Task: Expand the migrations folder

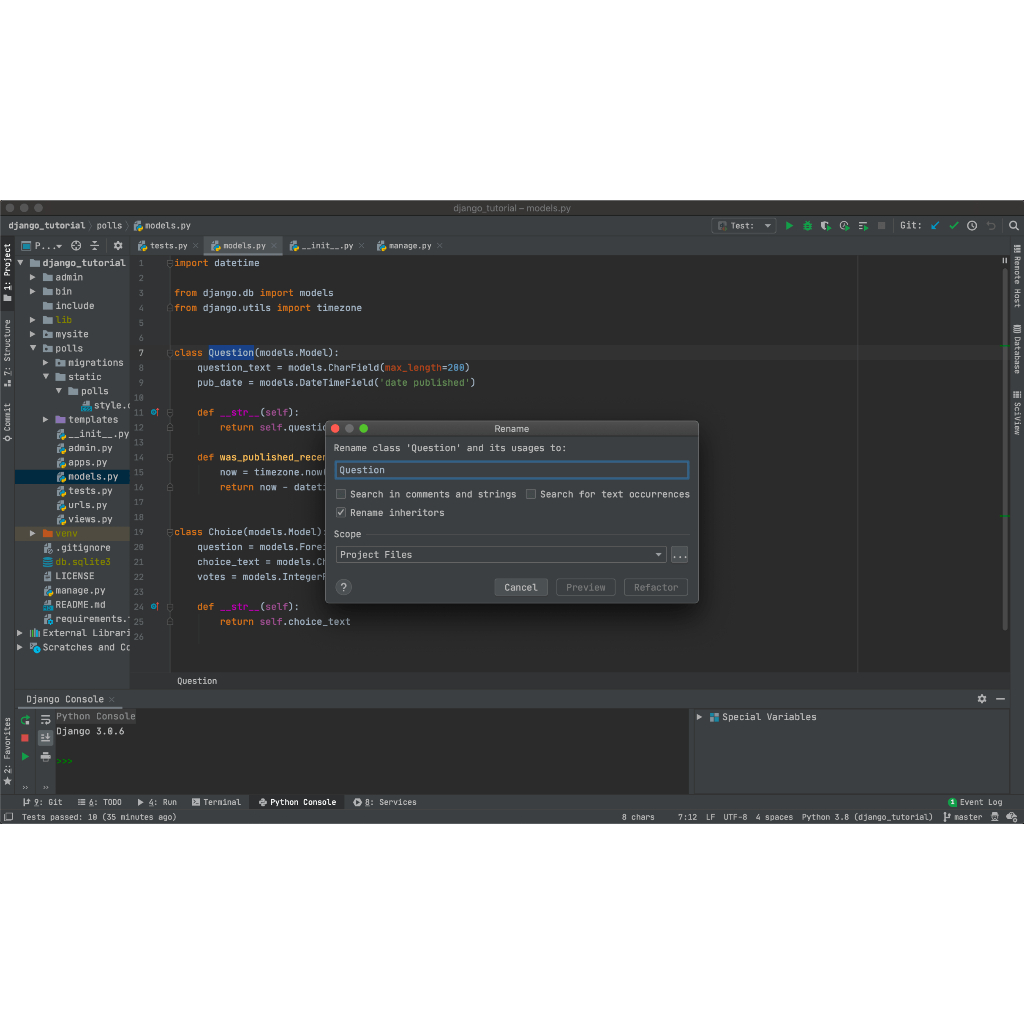Action: point(46,362)
